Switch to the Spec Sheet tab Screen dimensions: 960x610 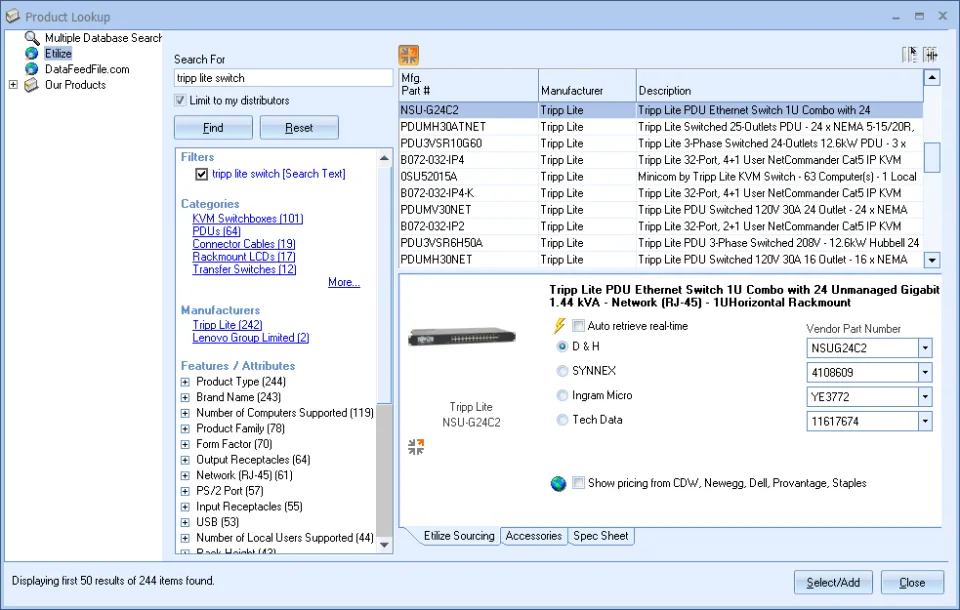click(601, 536)
